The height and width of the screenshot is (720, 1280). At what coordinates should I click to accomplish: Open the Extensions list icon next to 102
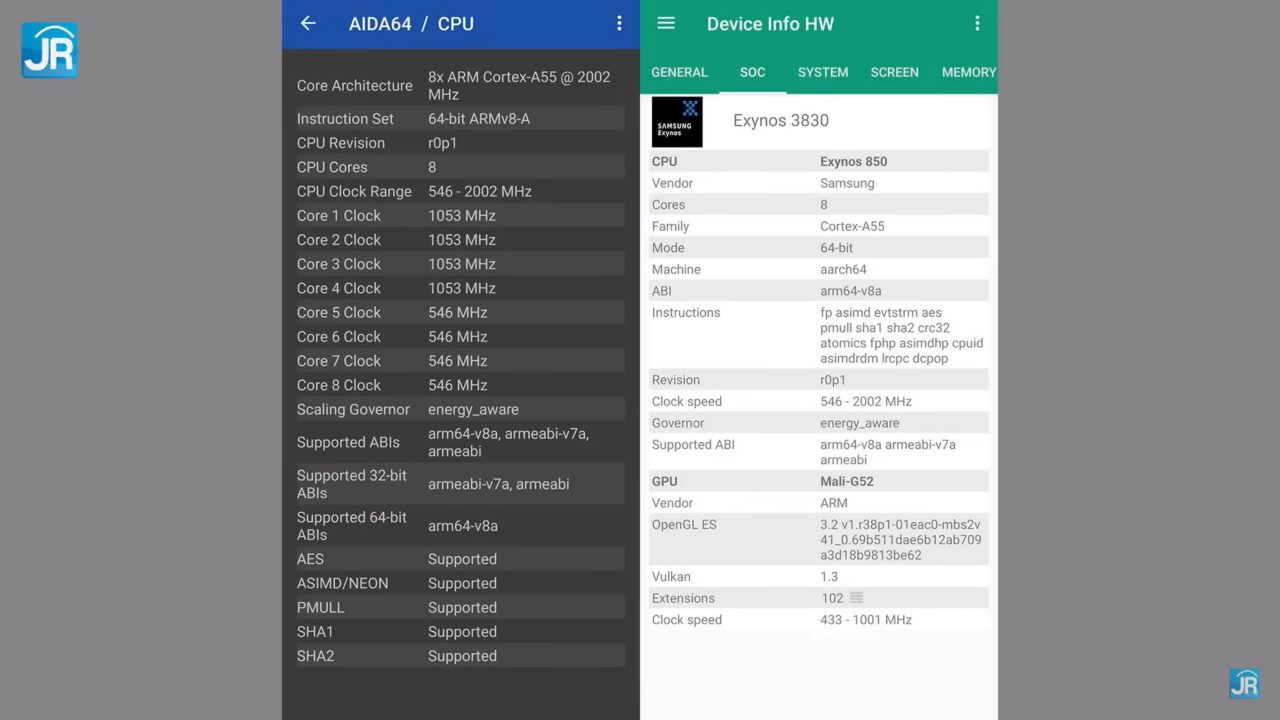(x=856, y=598)
